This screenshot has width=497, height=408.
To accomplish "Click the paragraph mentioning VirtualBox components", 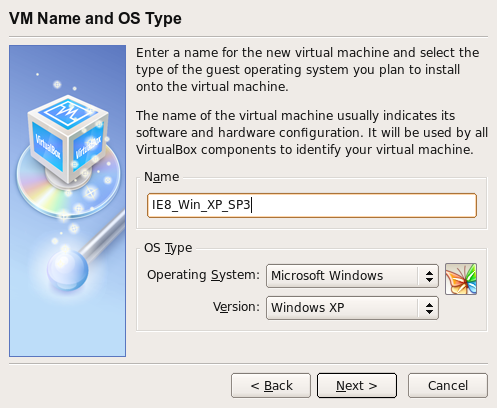I will point(312,133).
